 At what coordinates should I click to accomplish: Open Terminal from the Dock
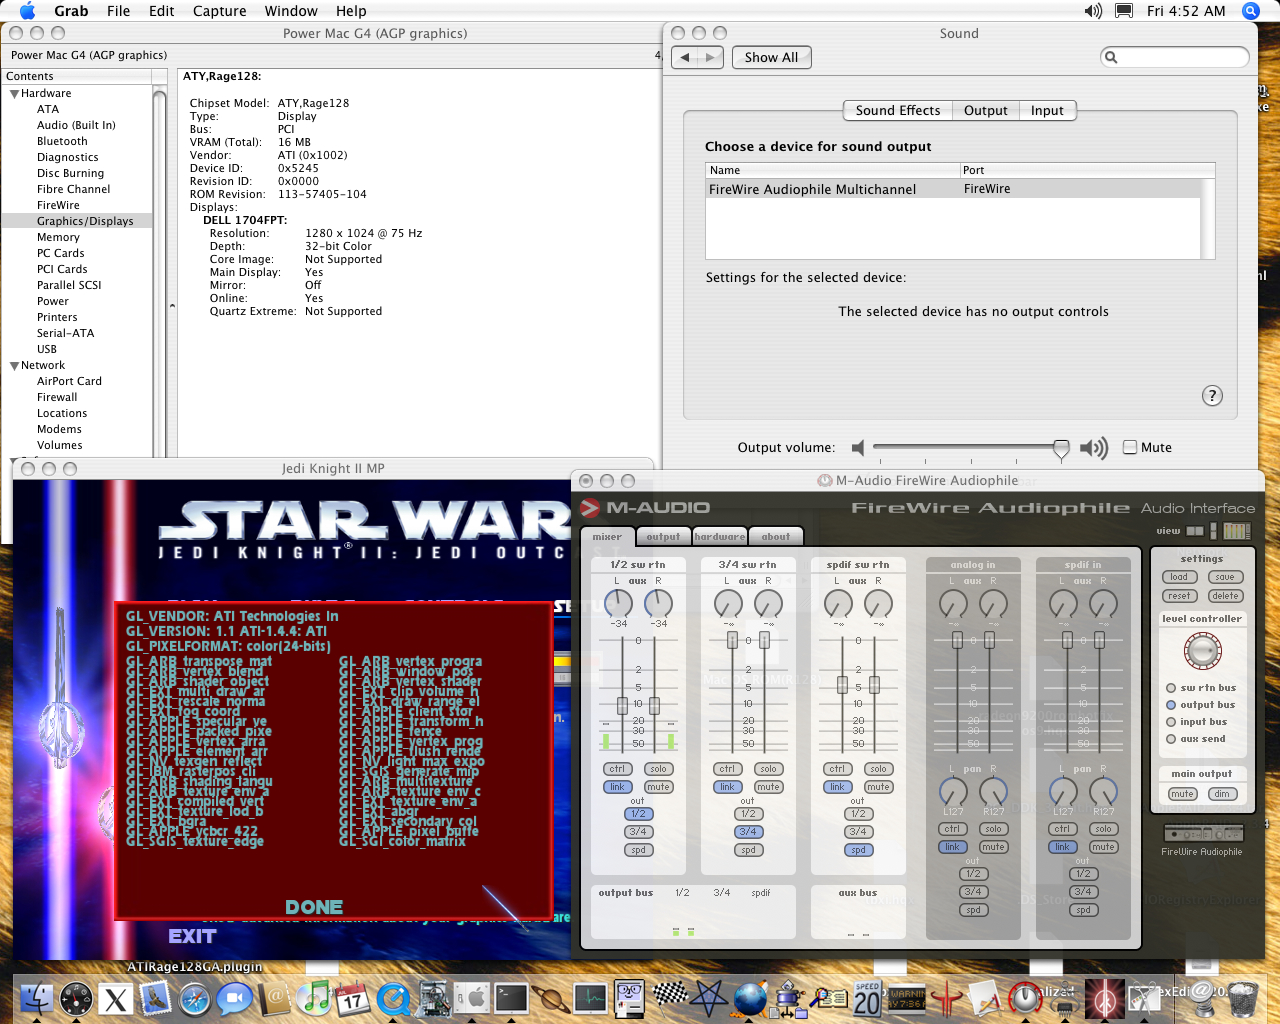[511, 997]
